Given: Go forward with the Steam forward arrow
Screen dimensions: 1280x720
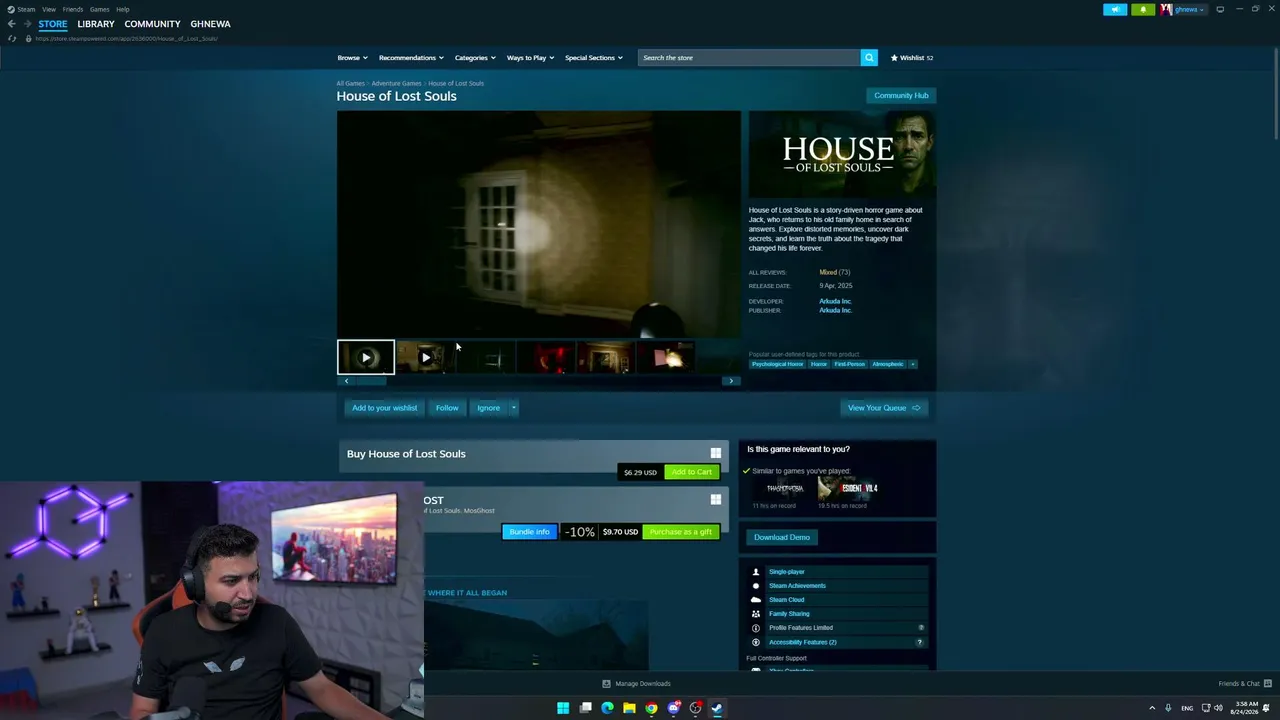Looking at the screenshot, I should 28,24.
